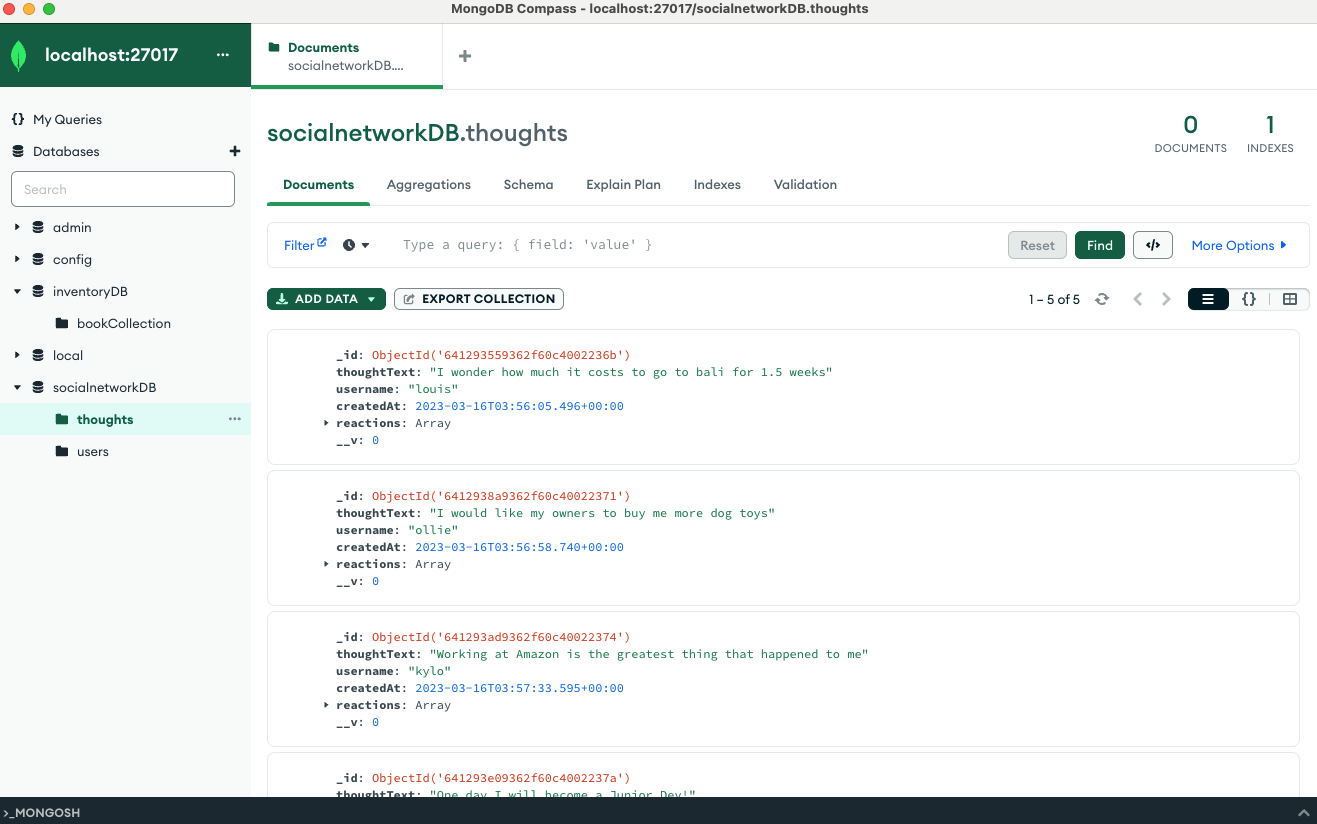Image resolution: width=1317 pixels, height=824 pixels.
Task: Expand reactions array of louis's thought
Action: (x=326, y=422)
